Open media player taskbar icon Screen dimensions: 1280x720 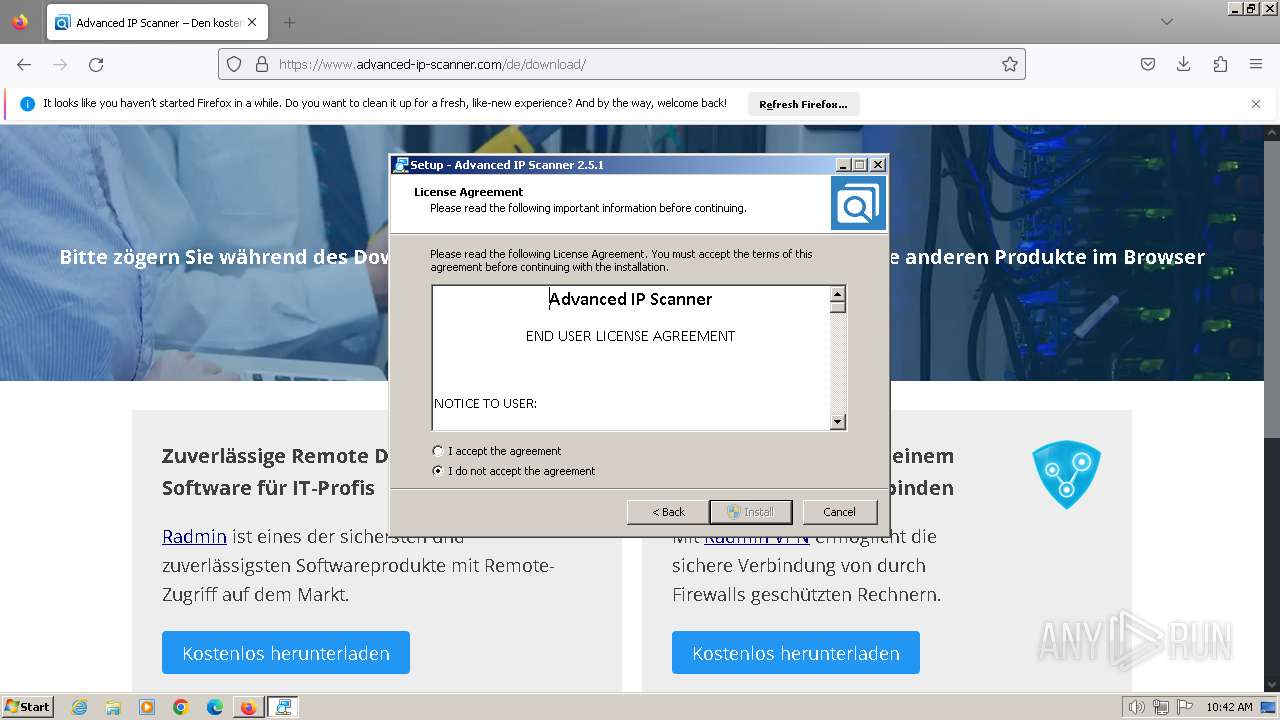point(147,707)
